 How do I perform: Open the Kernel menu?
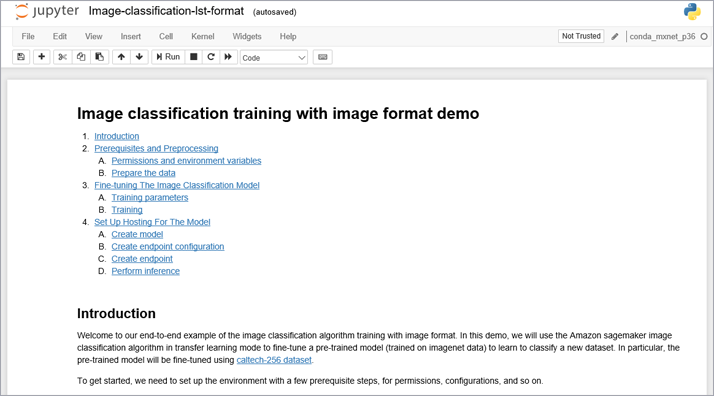coord(203,36)
